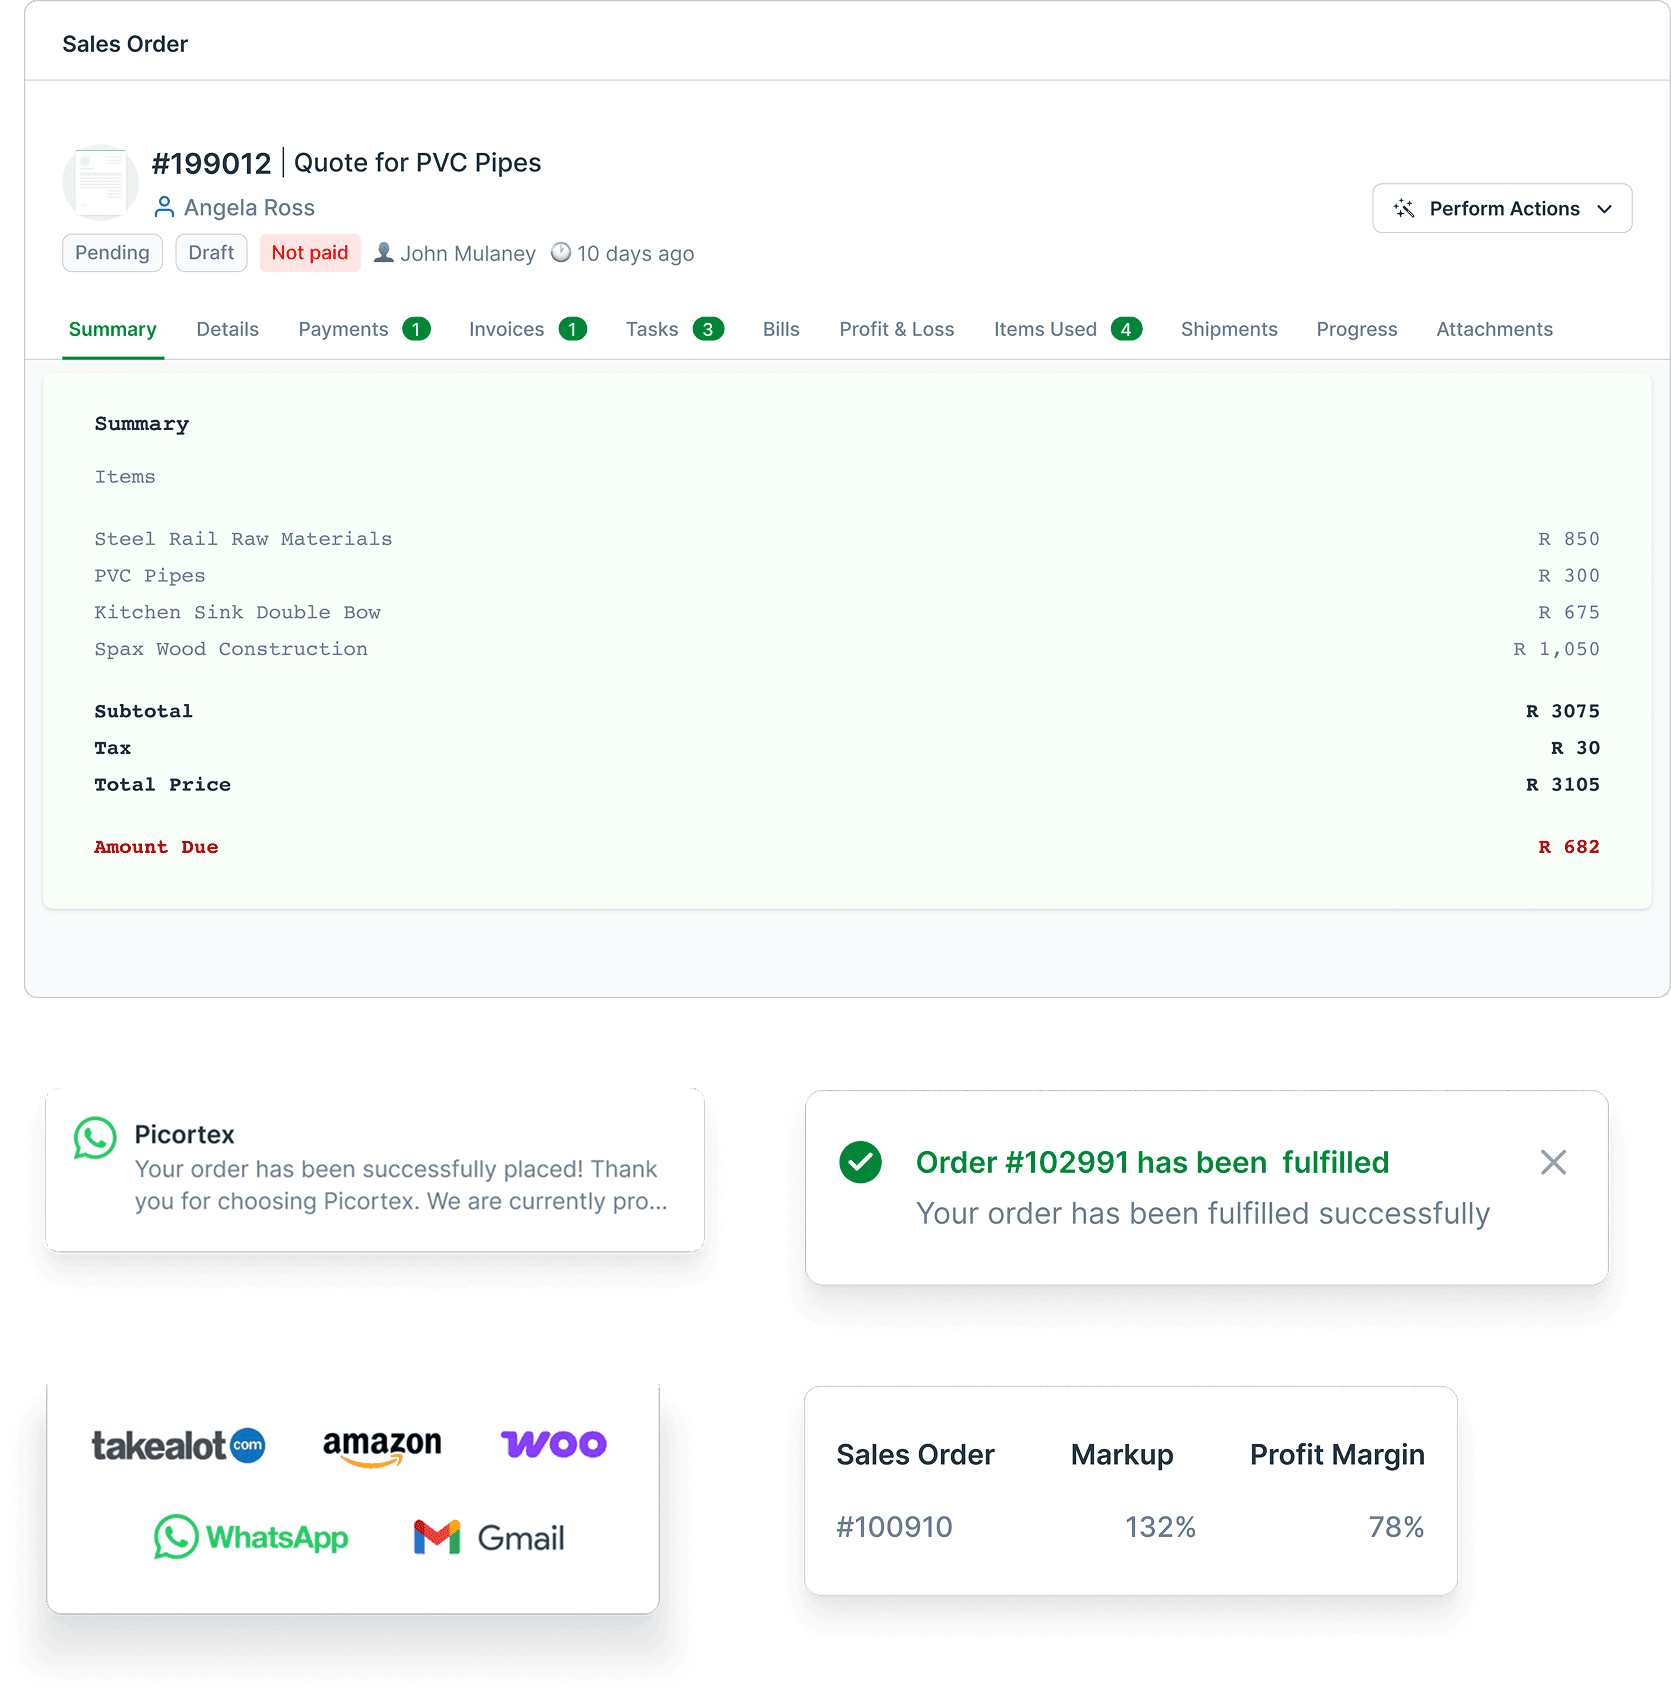Click the WhatsApp icon in Picortex notification
This screenshot has height=1696, width=1671.
click(95, 1138)
